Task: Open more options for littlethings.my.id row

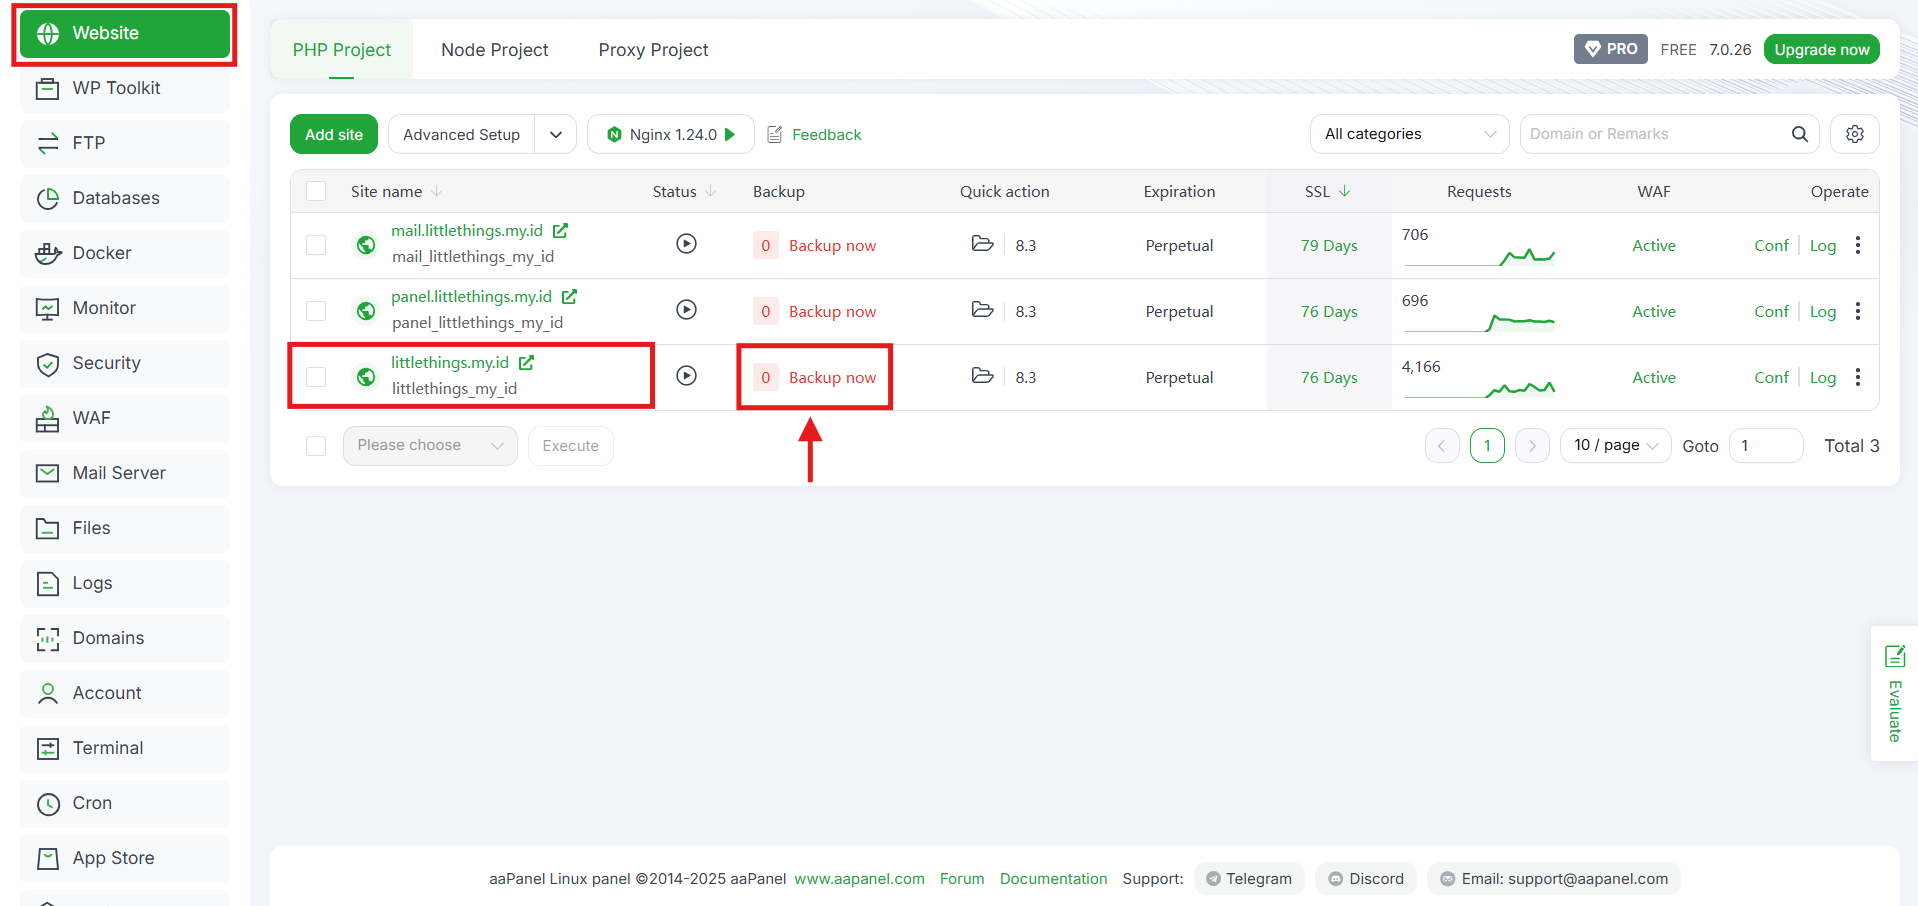Action: pyautogui.click(x=1858, y=377)
